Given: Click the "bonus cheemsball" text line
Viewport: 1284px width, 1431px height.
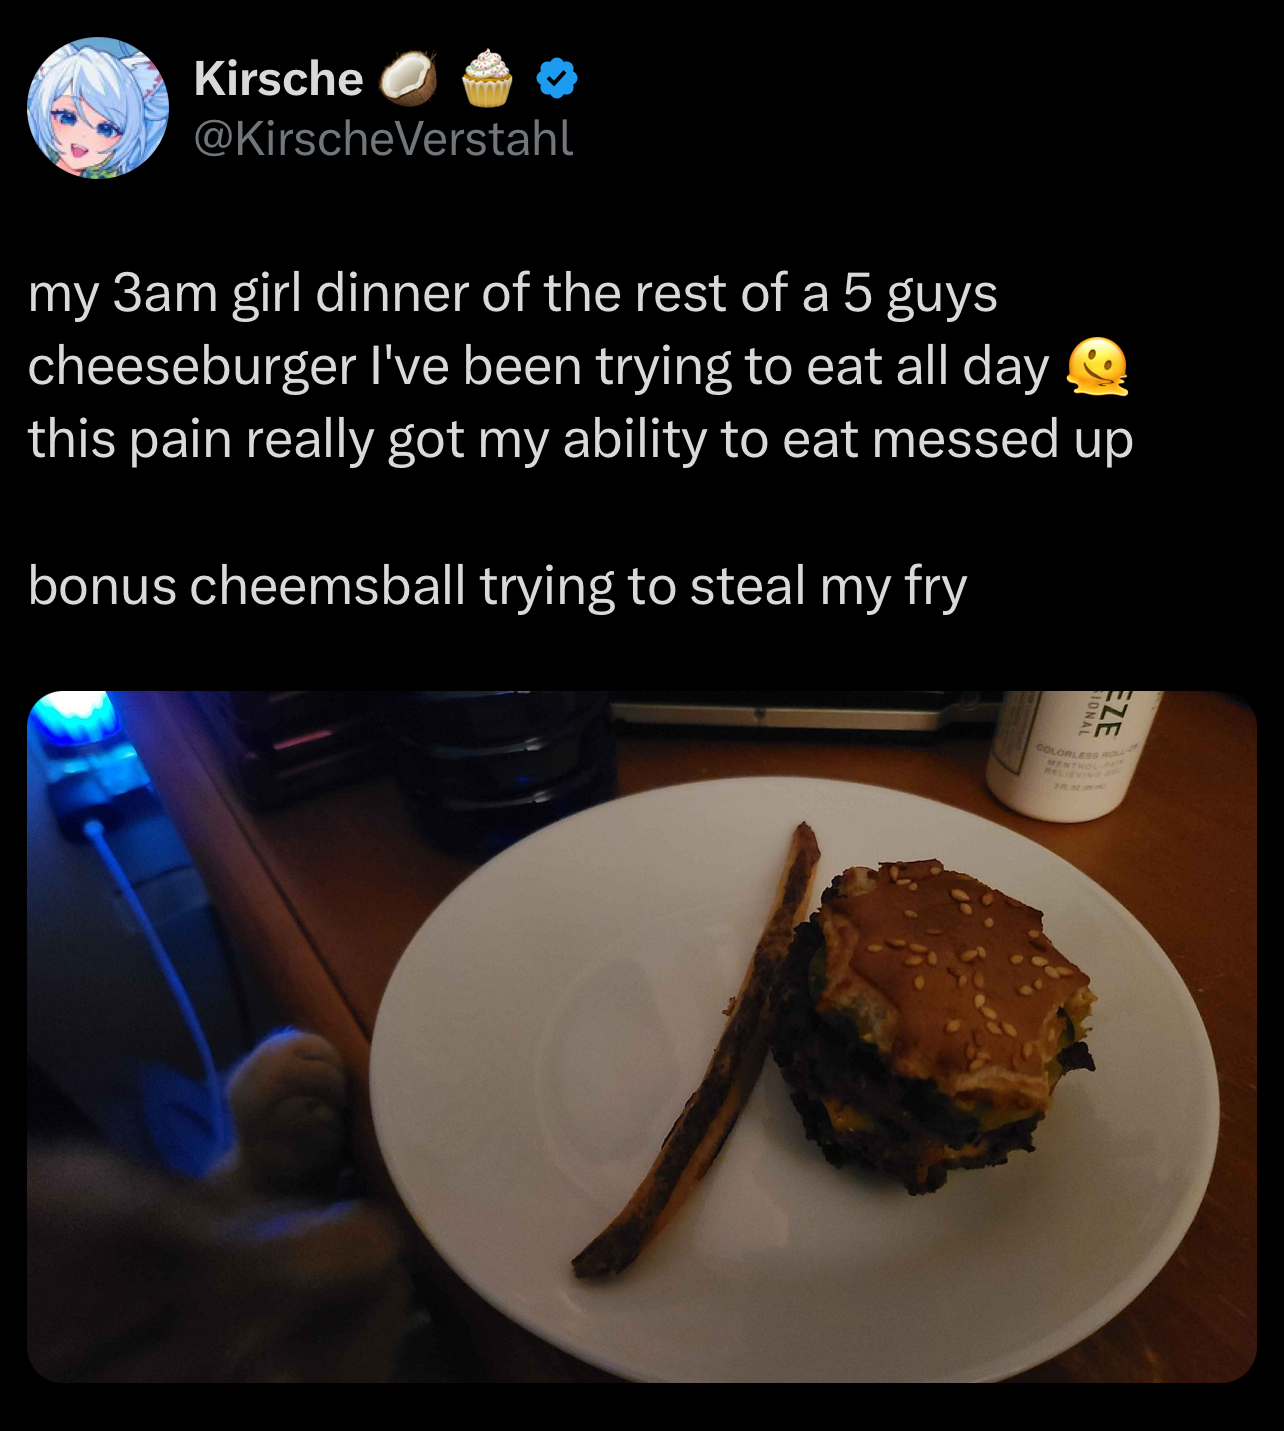Looking at the screenshot, I should coord(497,586).
